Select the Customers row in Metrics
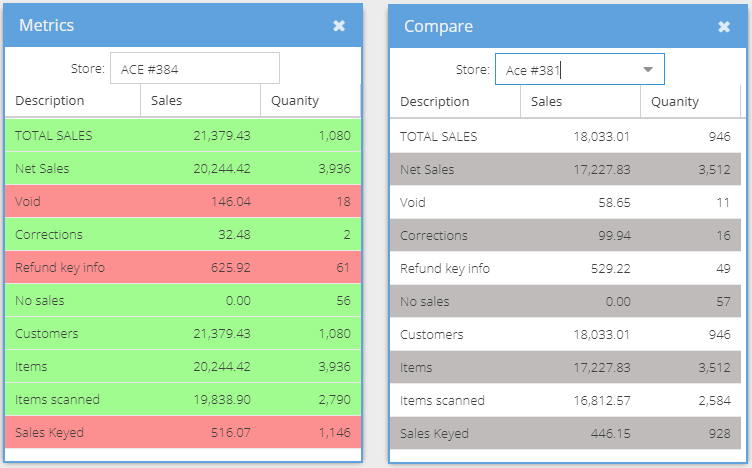The height and width of the screenshot is (468, 752). (183, 333)
